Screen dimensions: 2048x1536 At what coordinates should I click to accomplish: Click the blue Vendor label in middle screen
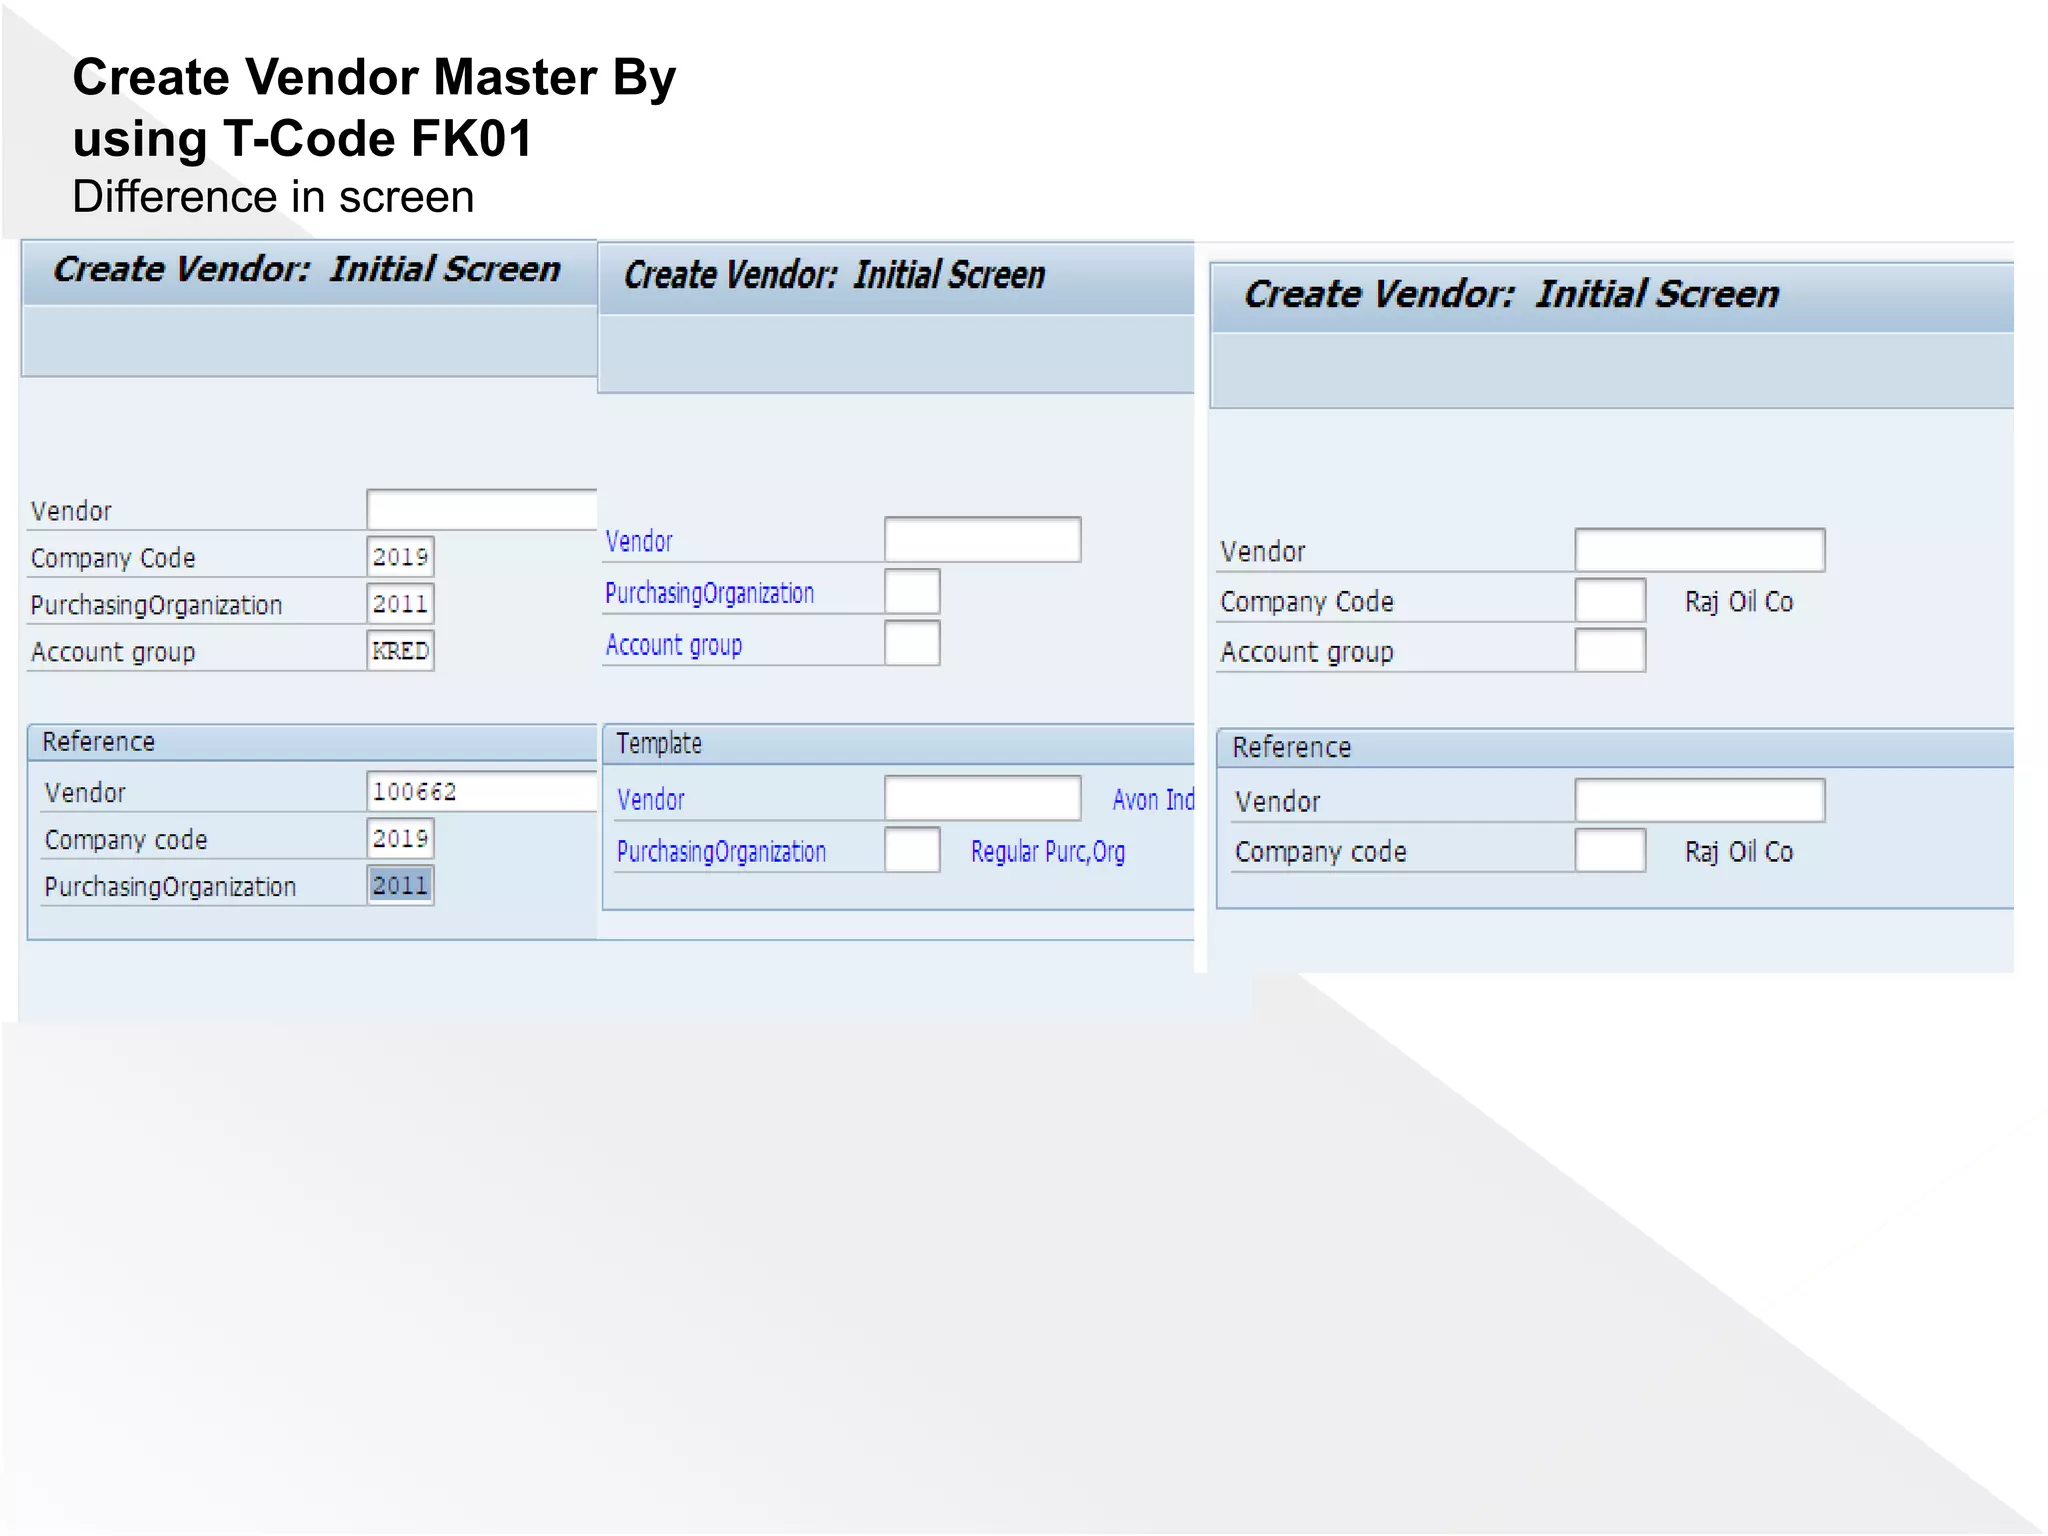click(x=639, y=541)
